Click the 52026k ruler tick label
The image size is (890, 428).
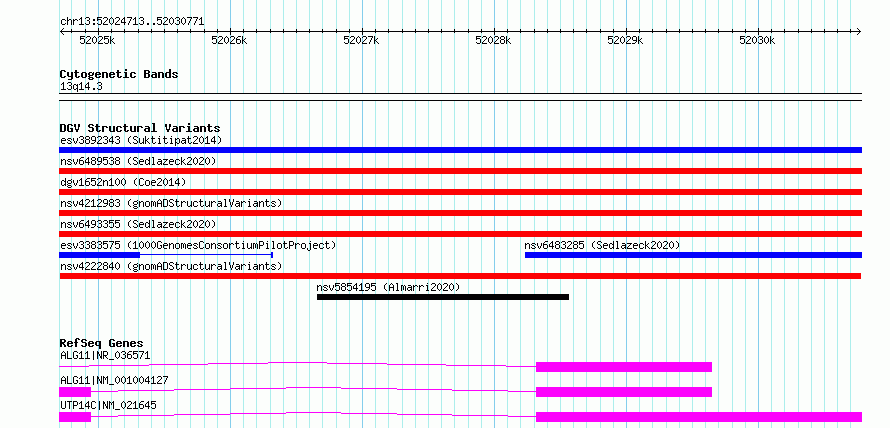229,40
